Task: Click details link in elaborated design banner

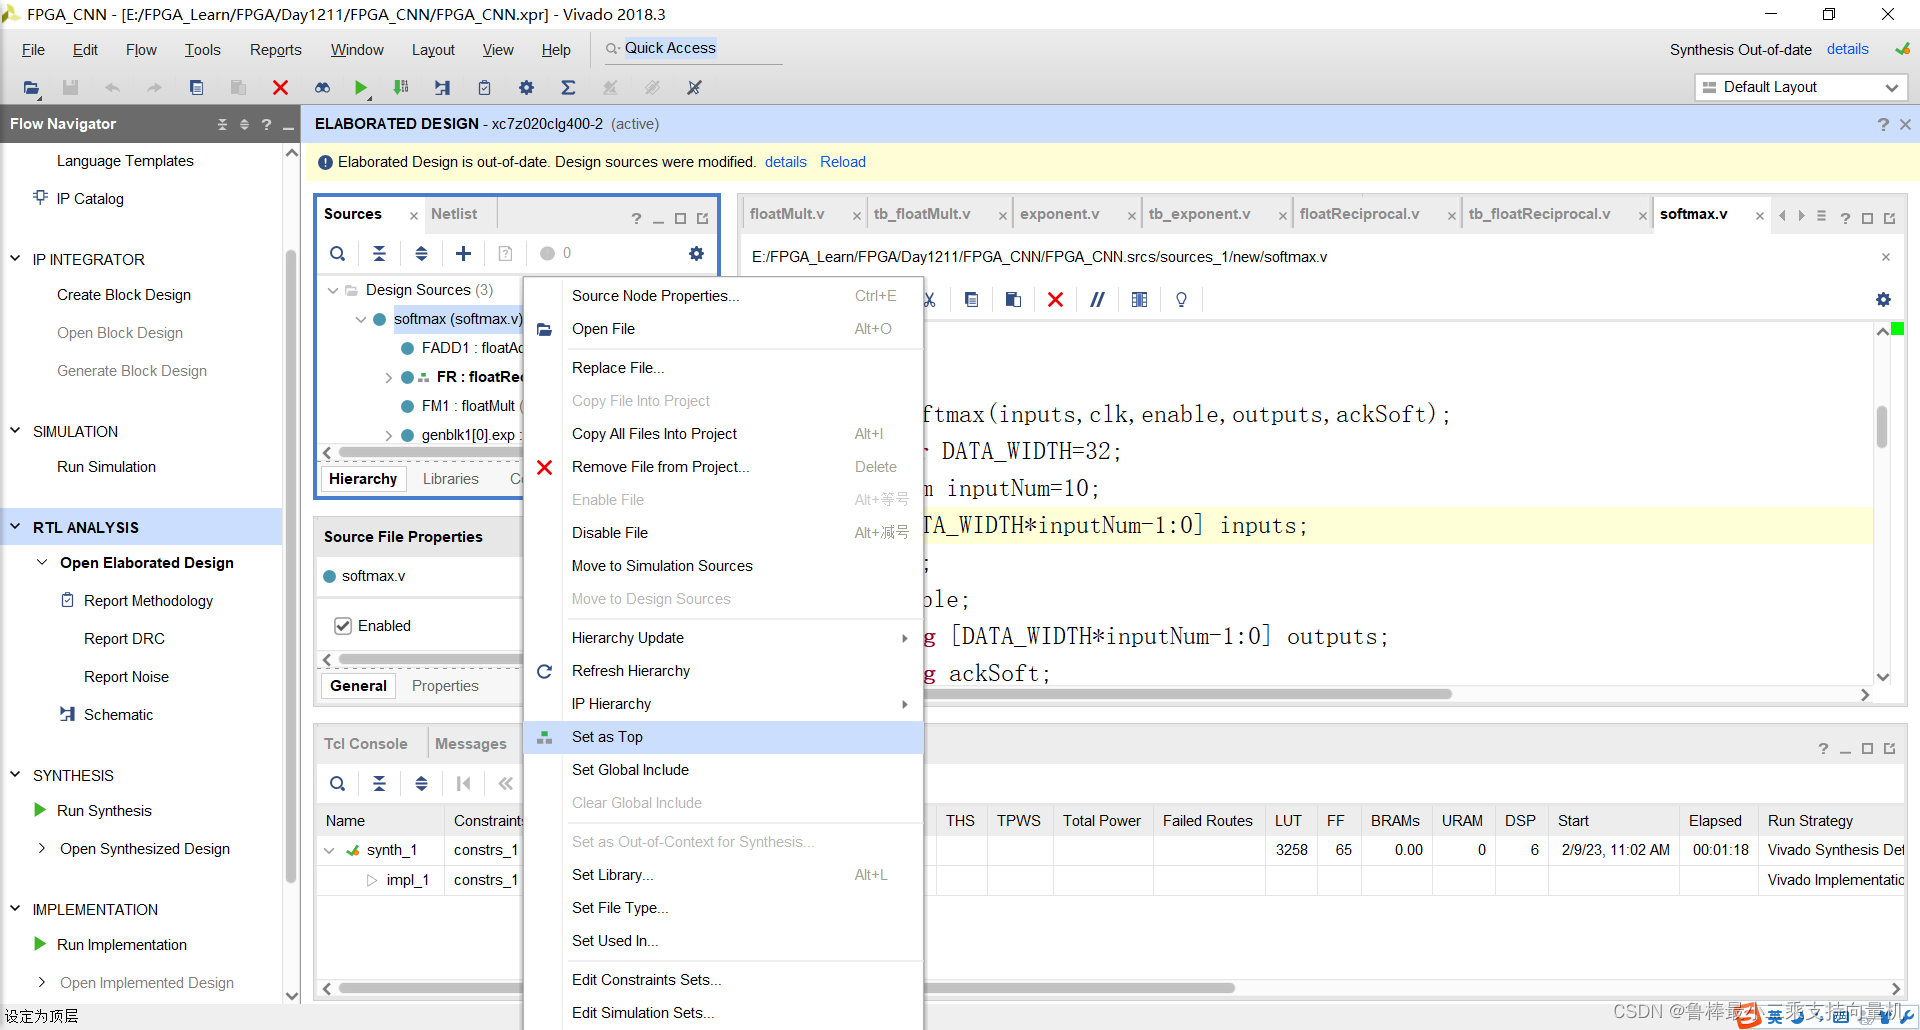Action: pyautogui.click(x=786, y=162)
